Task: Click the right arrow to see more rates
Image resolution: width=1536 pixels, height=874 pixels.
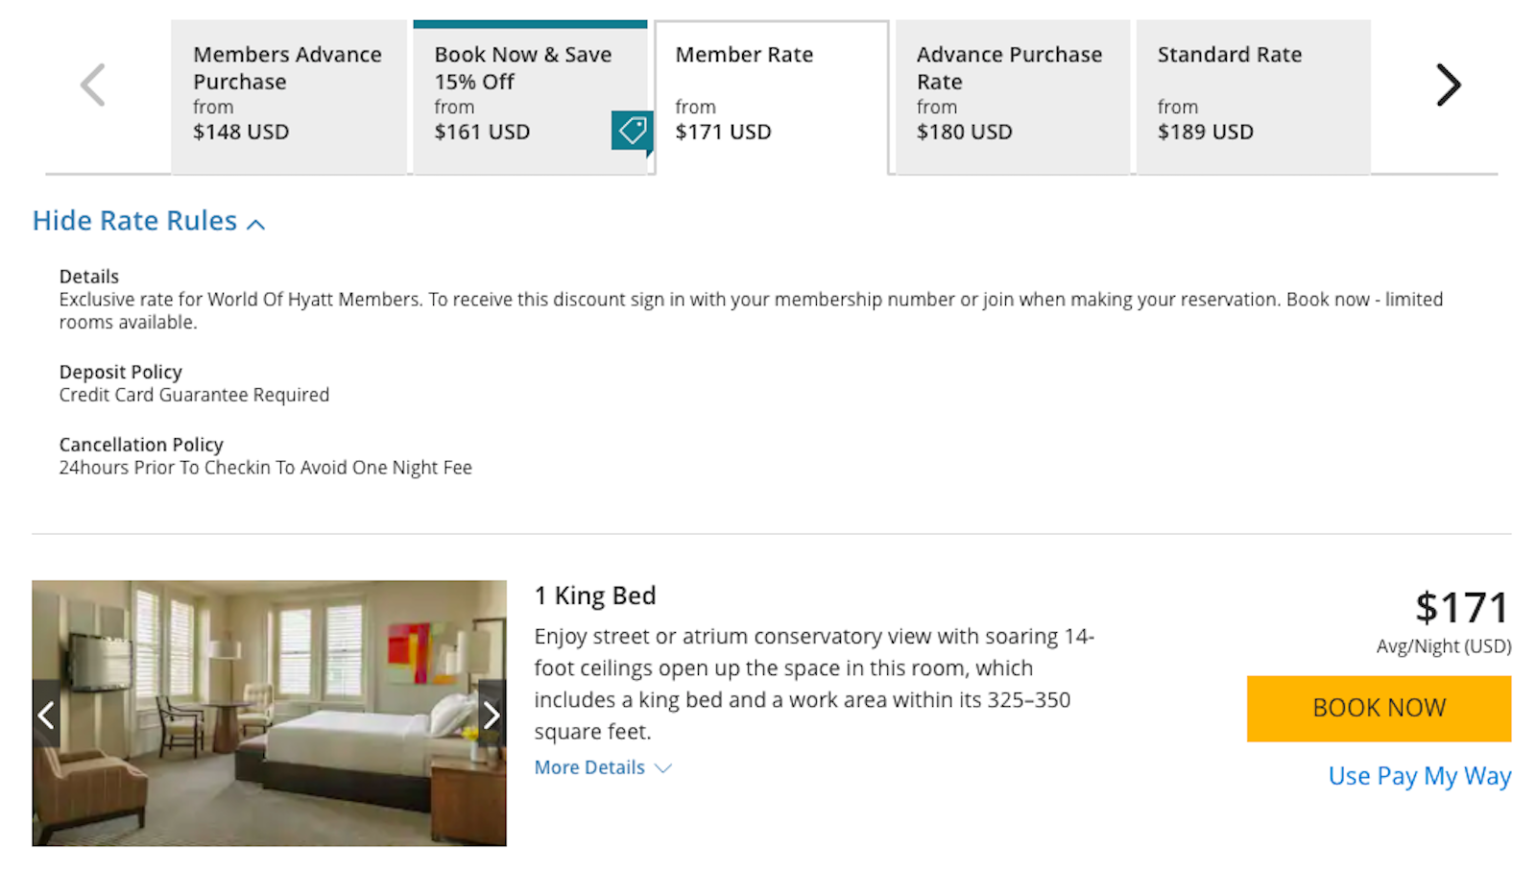Action: (x=1447, y=85)
